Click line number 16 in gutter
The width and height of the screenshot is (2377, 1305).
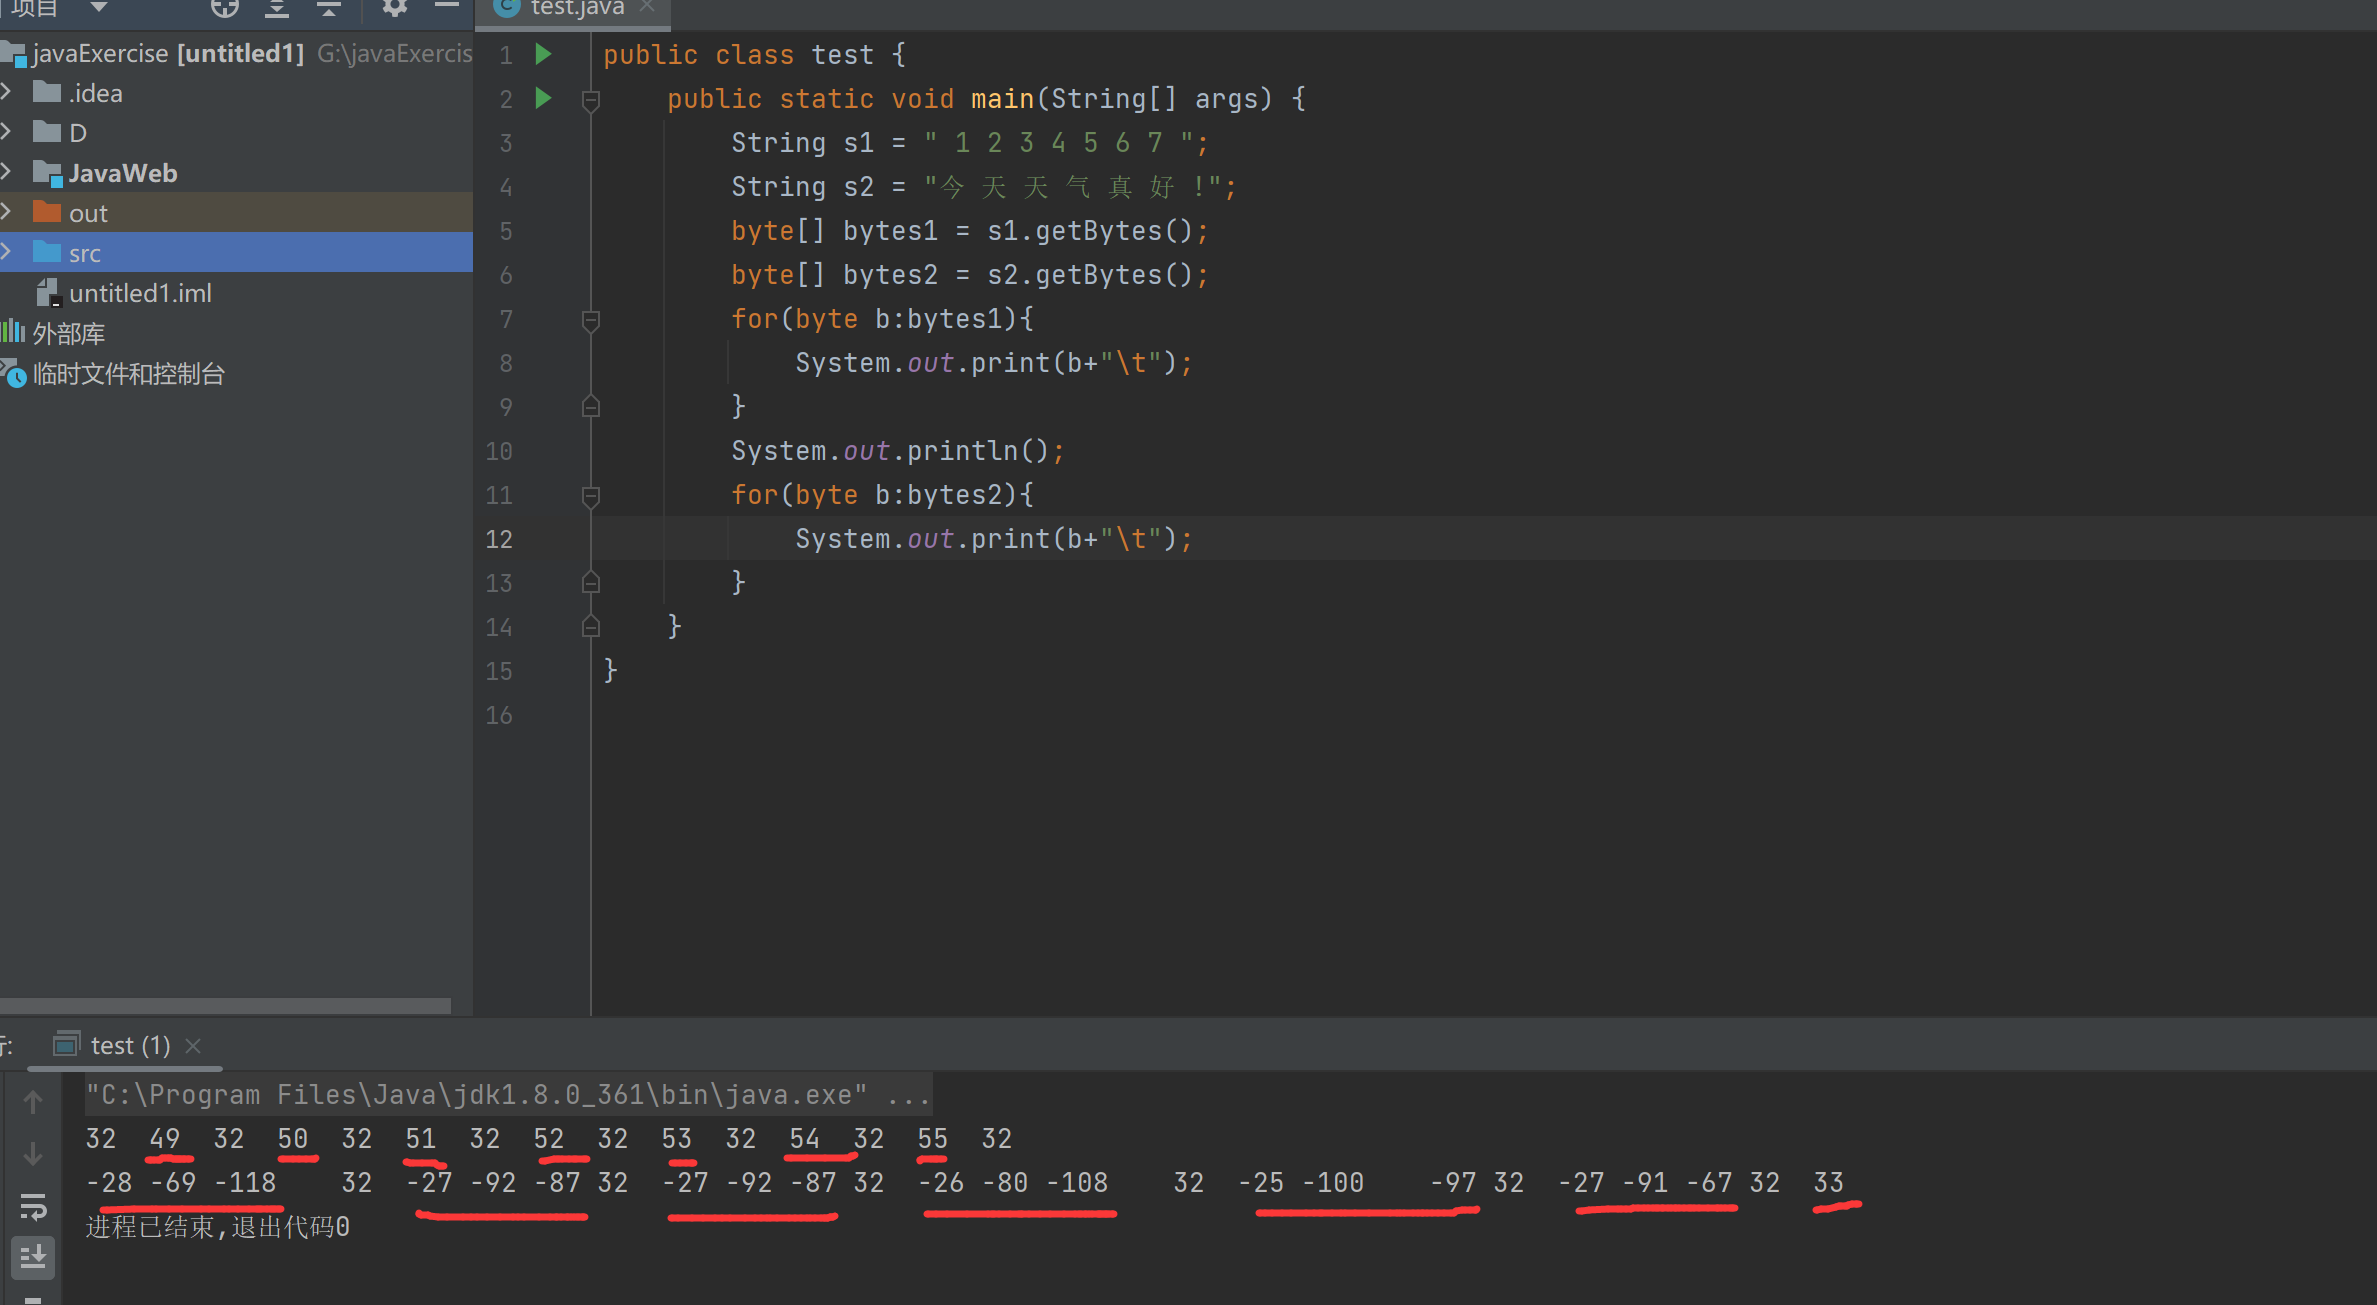click(499, 715)
